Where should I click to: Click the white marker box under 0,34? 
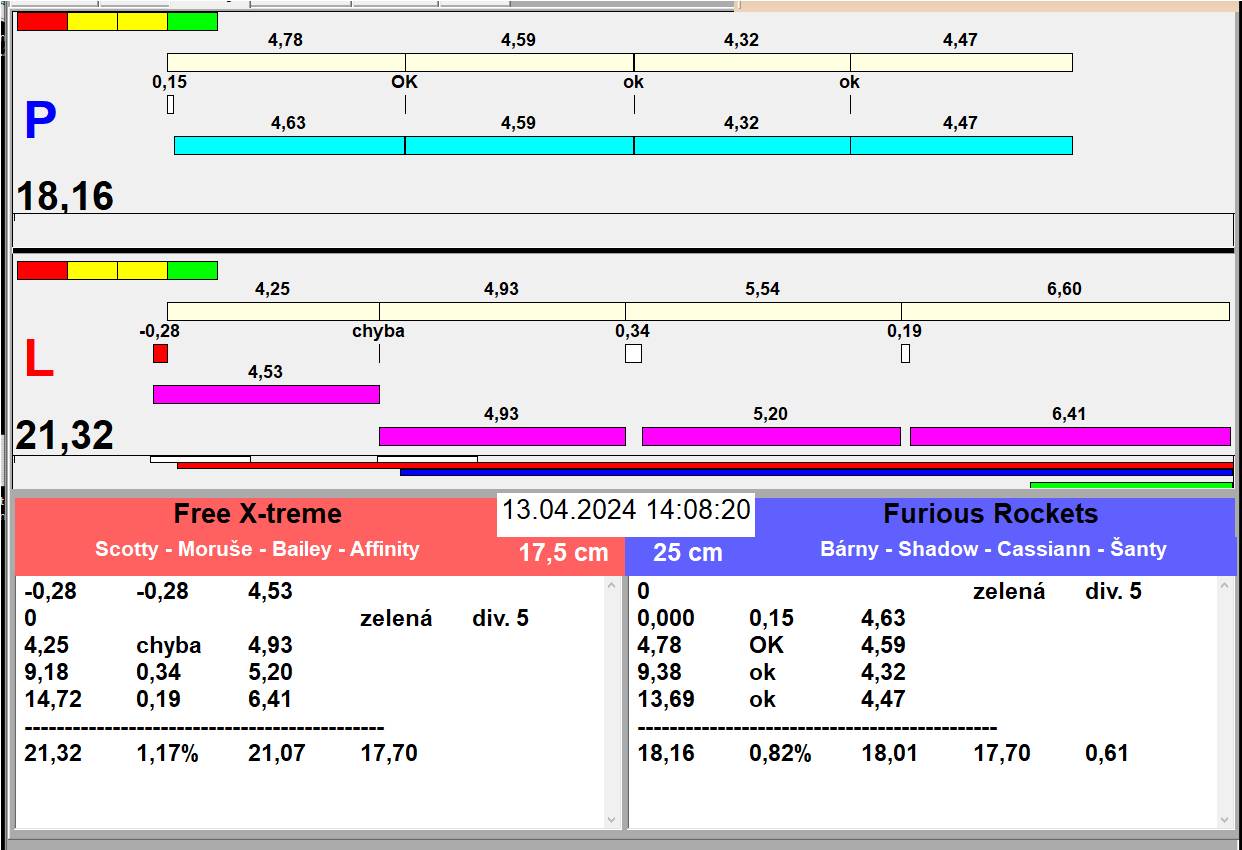tap(633, 354)
